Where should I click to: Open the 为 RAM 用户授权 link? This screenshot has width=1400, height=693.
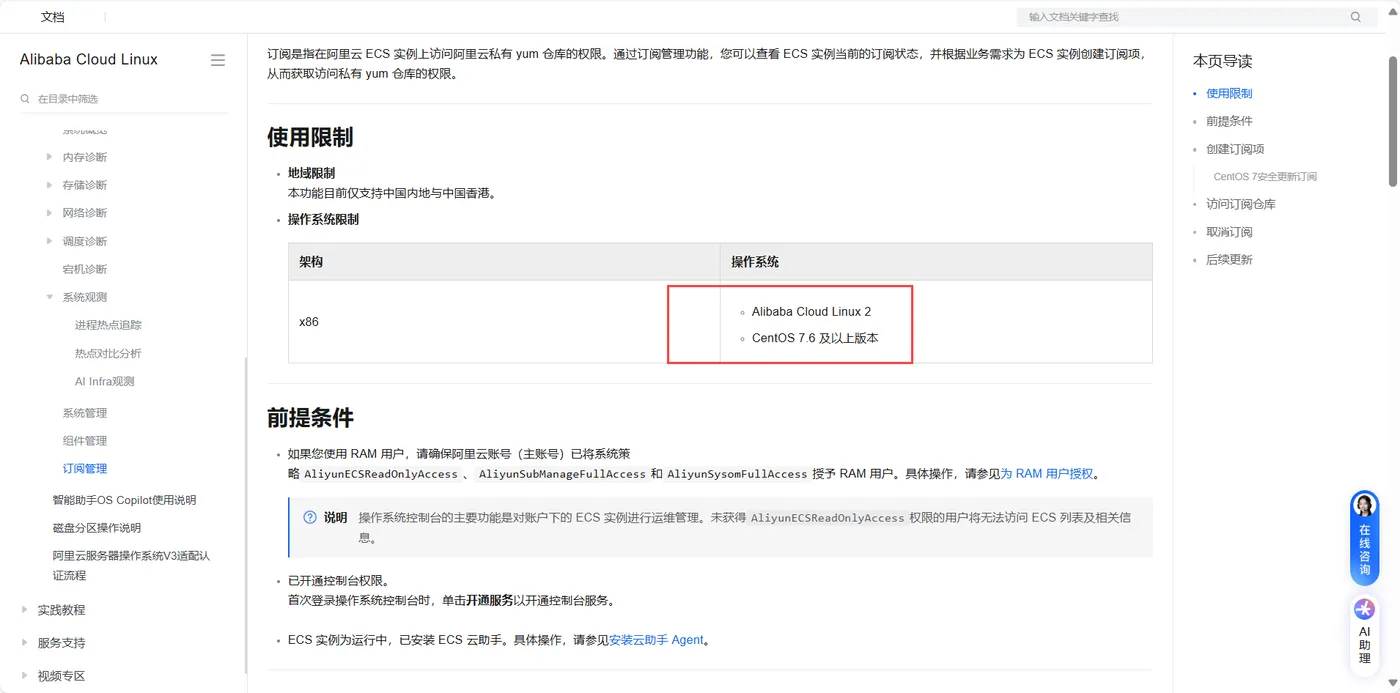coord(1047,474)
